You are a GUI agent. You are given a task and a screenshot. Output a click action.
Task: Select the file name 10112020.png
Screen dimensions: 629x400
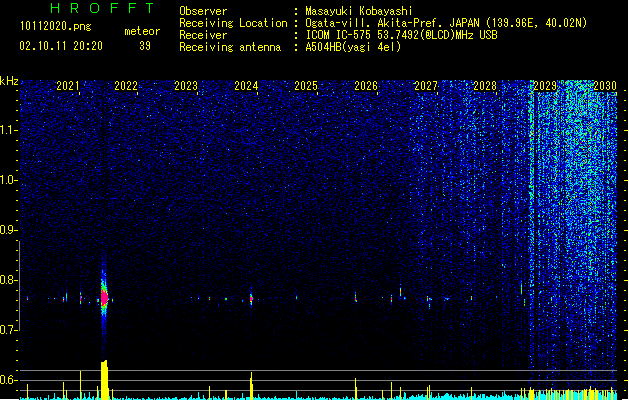tap(56, 26)
